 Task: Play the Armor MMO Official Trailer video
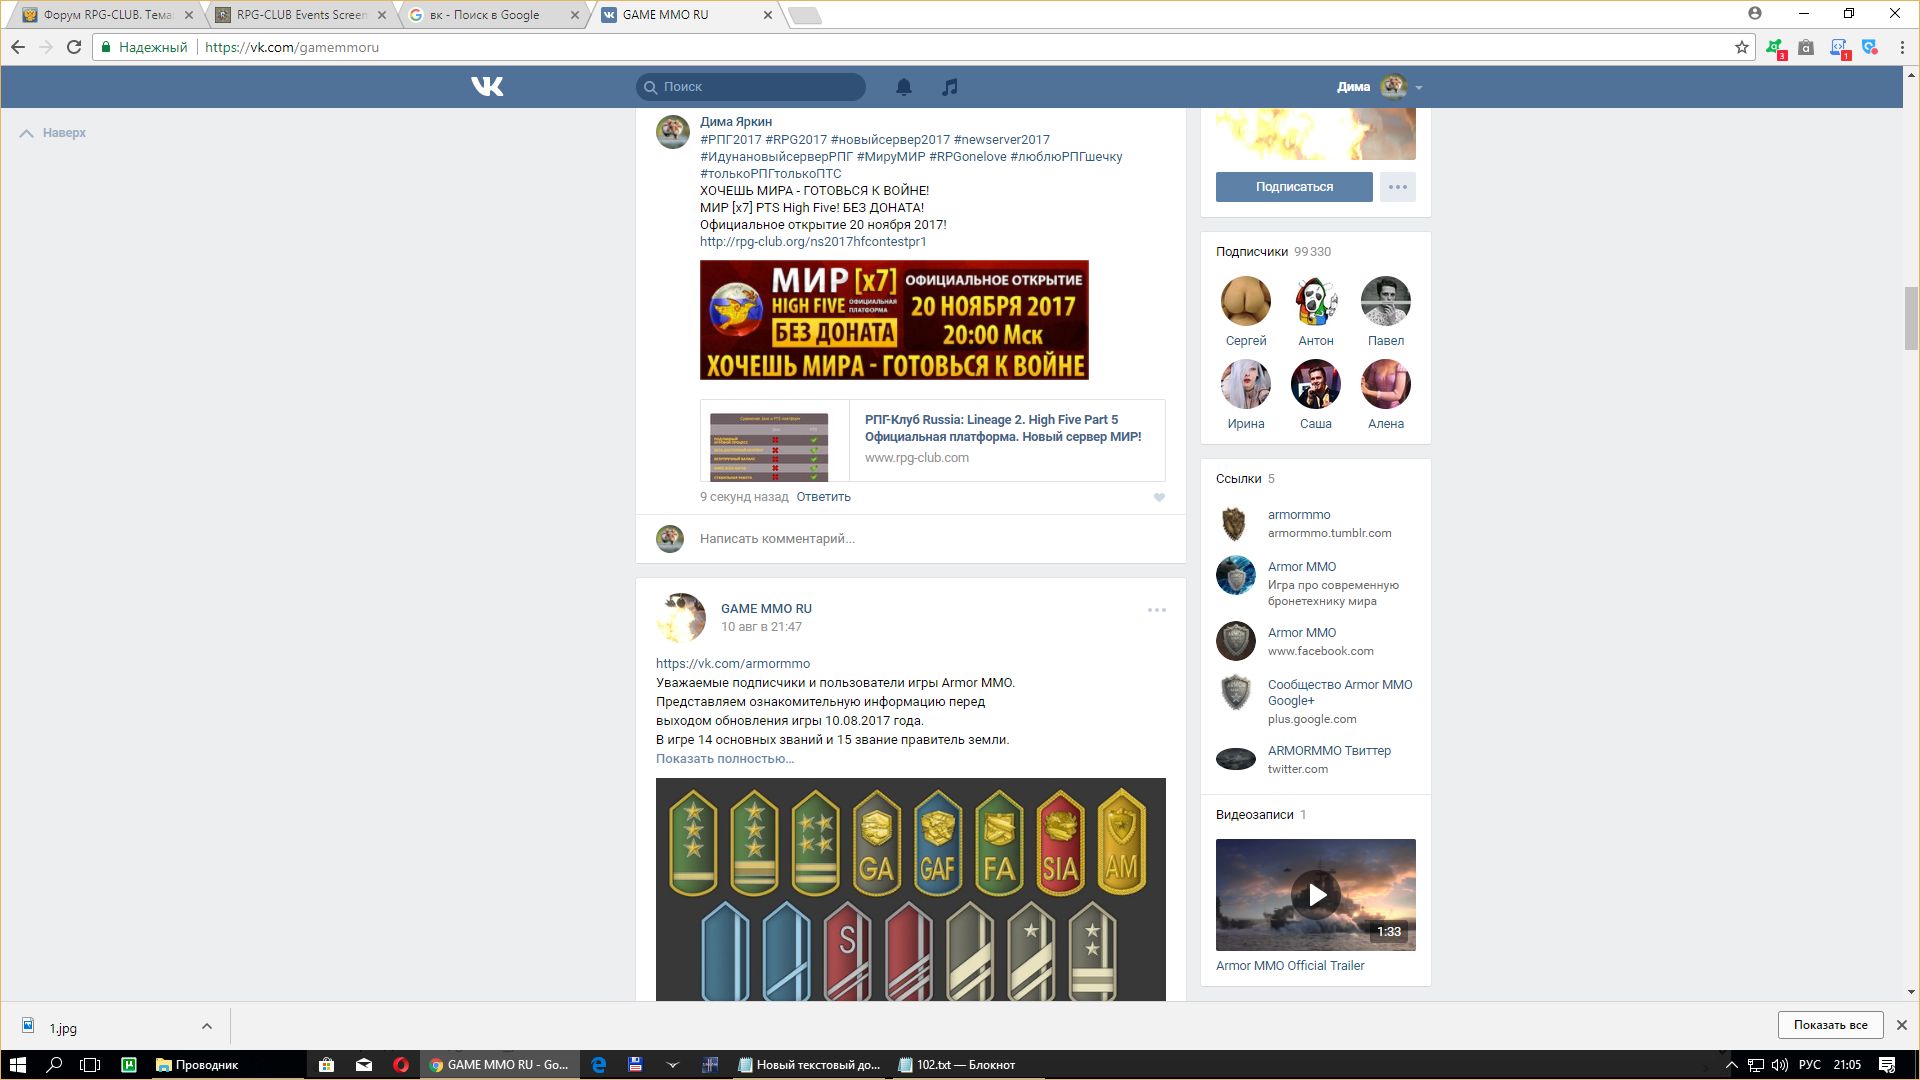click(x=1316, y=895)
